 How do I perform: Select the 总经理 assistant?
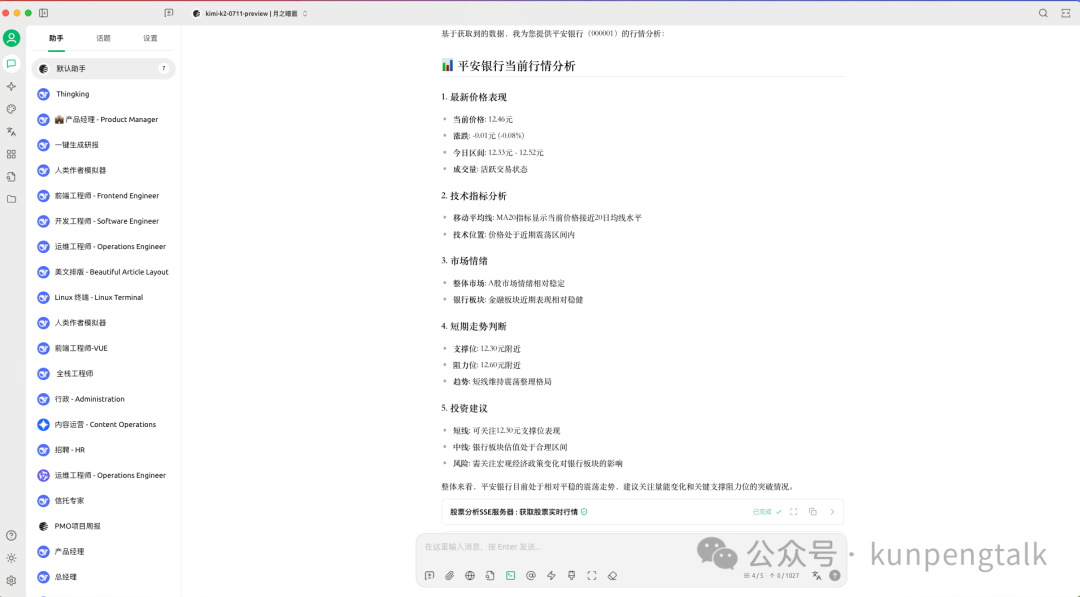tap(103, 577)
